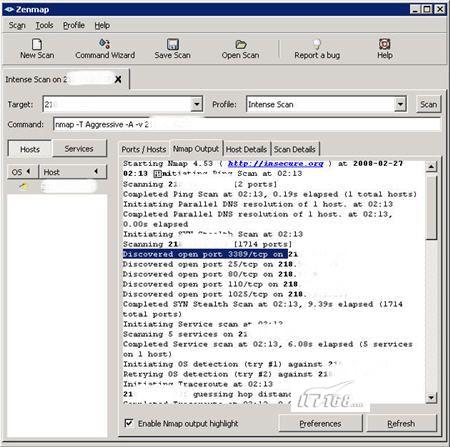Image resolution: width=450 pixels, height=447 pixels.
Task: Click the Open Scan folder icon
Action: 241,44
